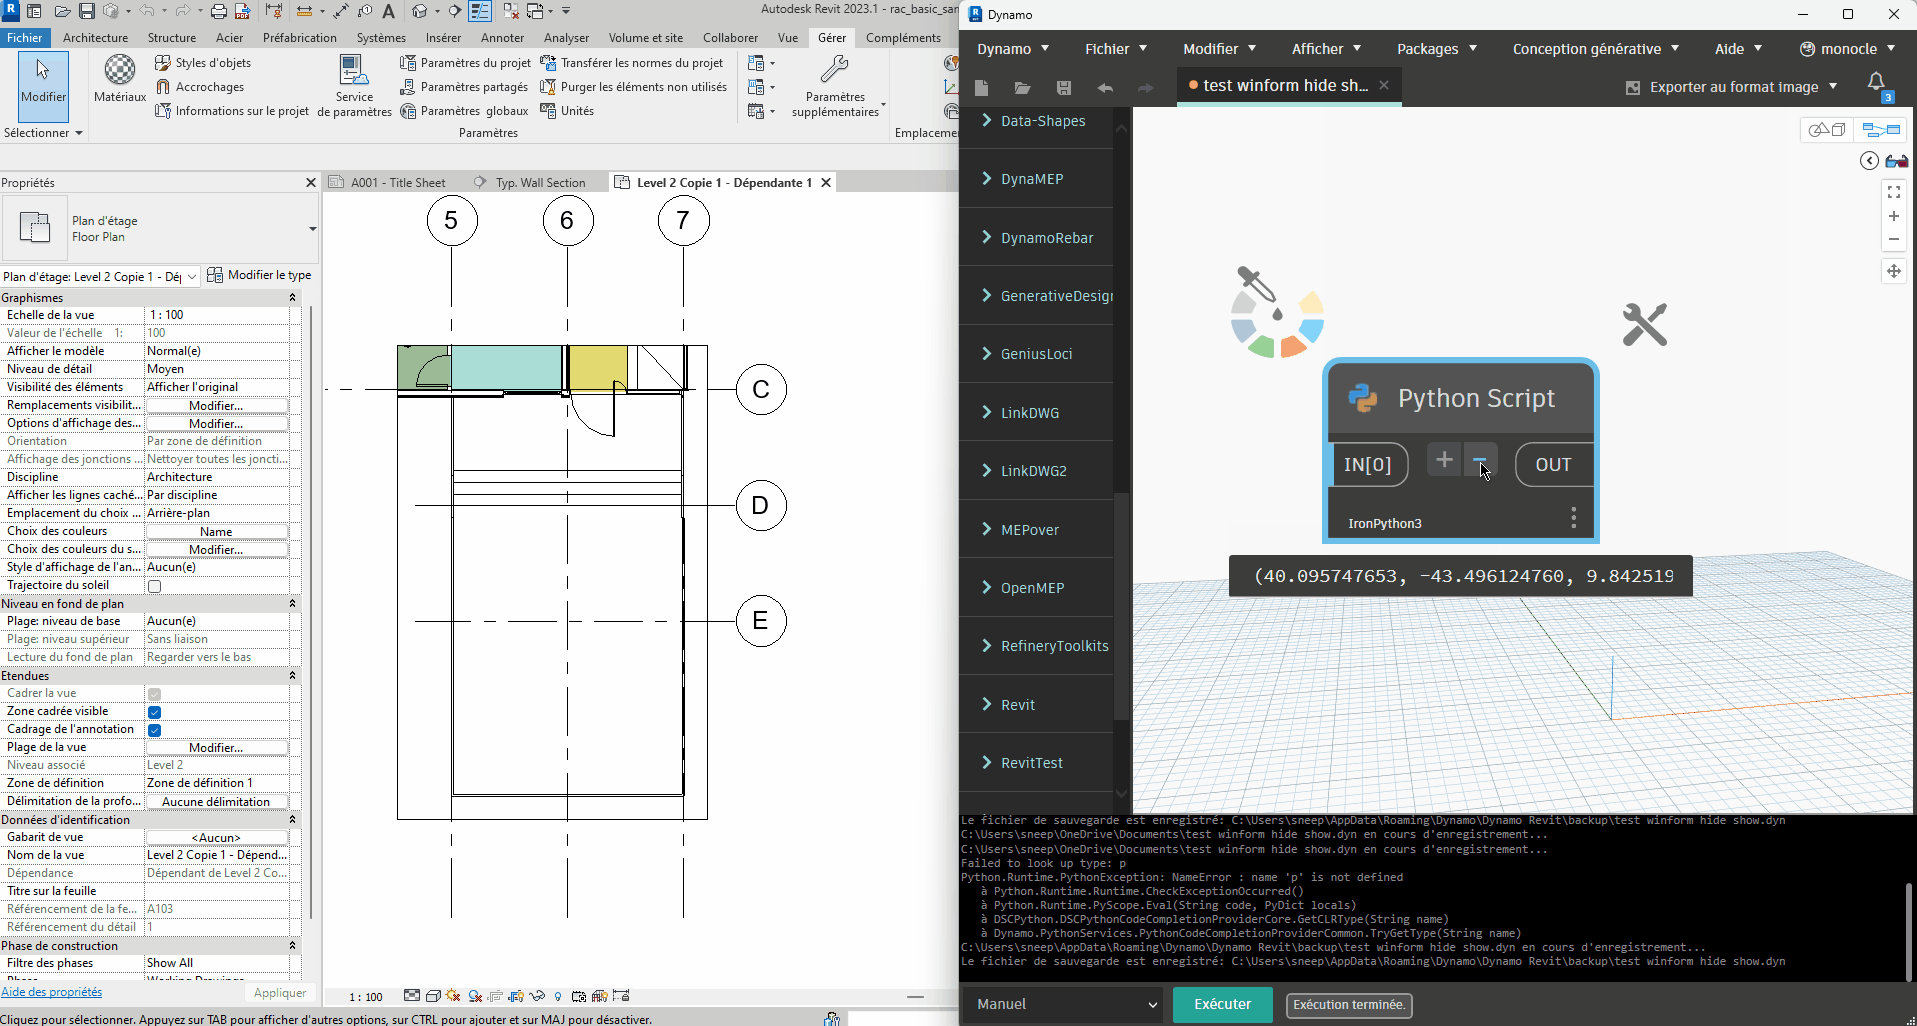Click Dynamo save disk icon
1917x1026 pixels.
[x=1063, y=88]
